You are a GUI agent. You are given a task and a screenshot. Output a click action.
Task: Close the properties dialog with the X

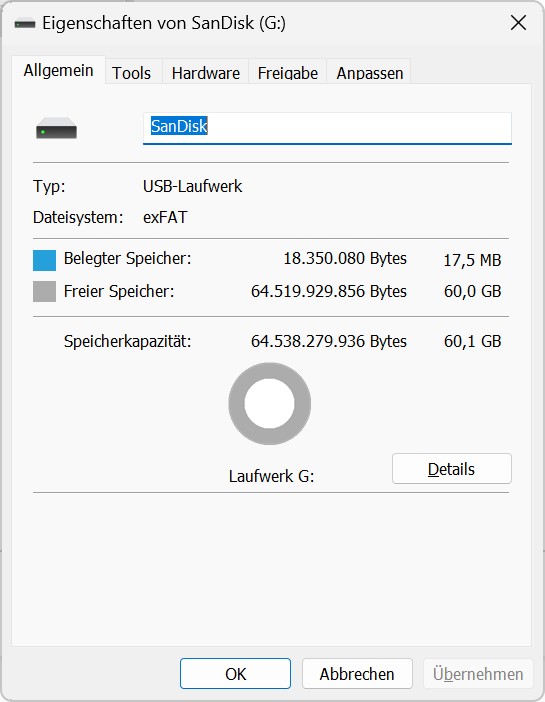coord(518,22)
